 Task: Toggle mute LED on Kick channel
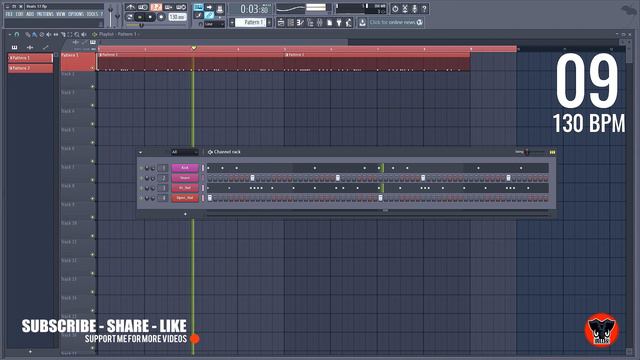tap(141, 168)
